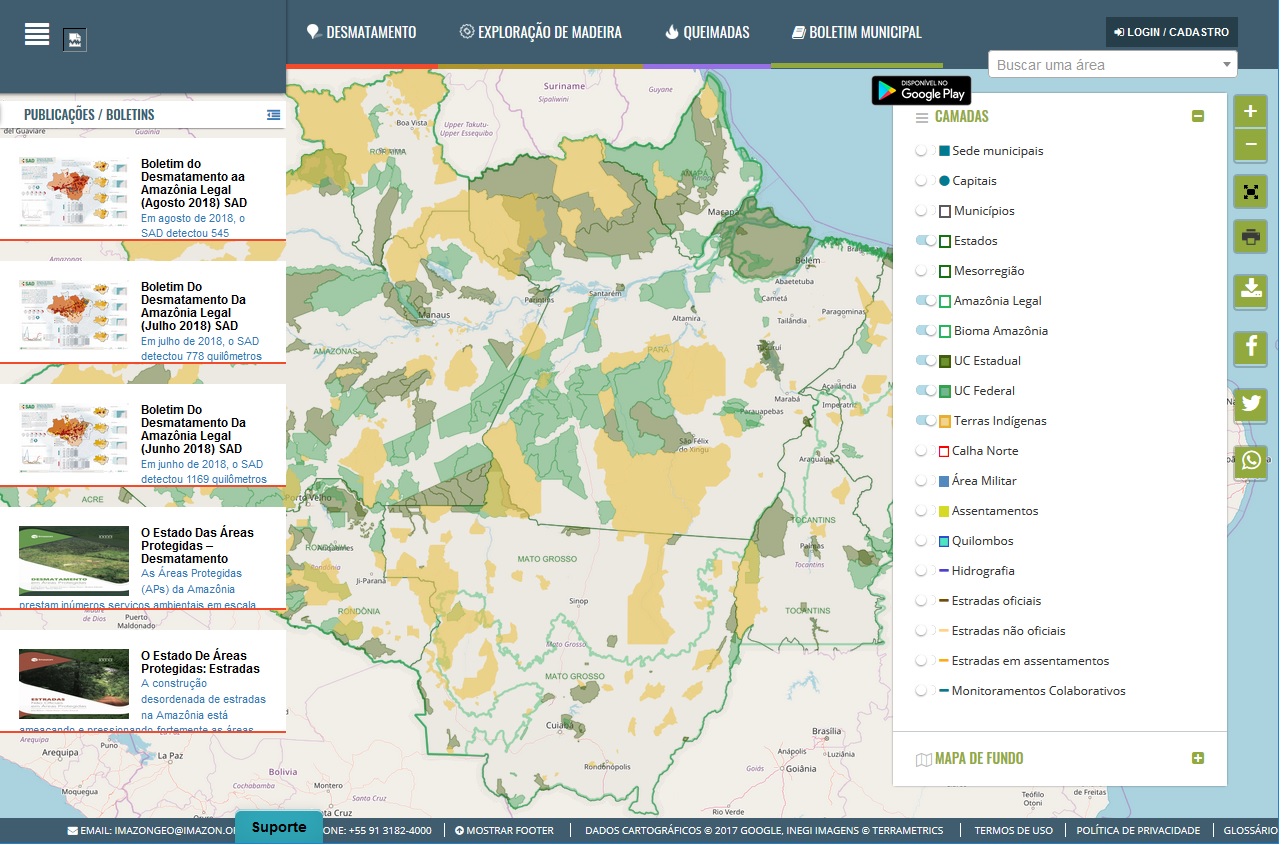
Task: Disable the Terras Indígenas layer
Action: click(925, 421)
